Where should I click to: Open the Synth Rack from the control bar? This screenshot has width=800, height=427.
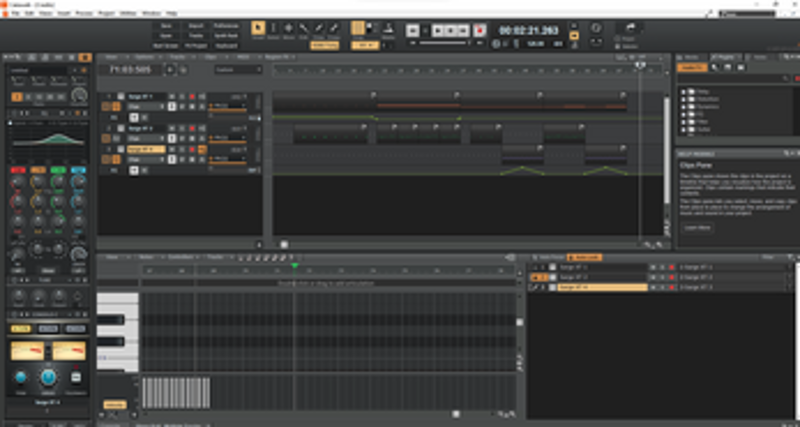[226, 36]
